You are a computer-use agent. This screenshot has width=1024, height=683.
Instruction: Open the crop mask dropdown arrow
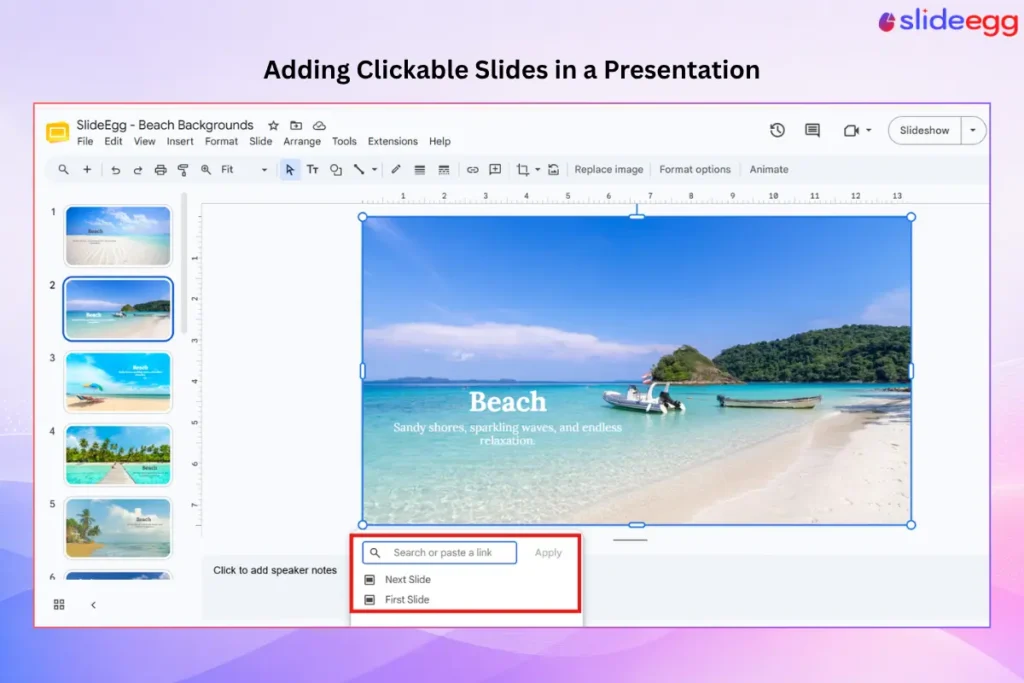[537, 170]
